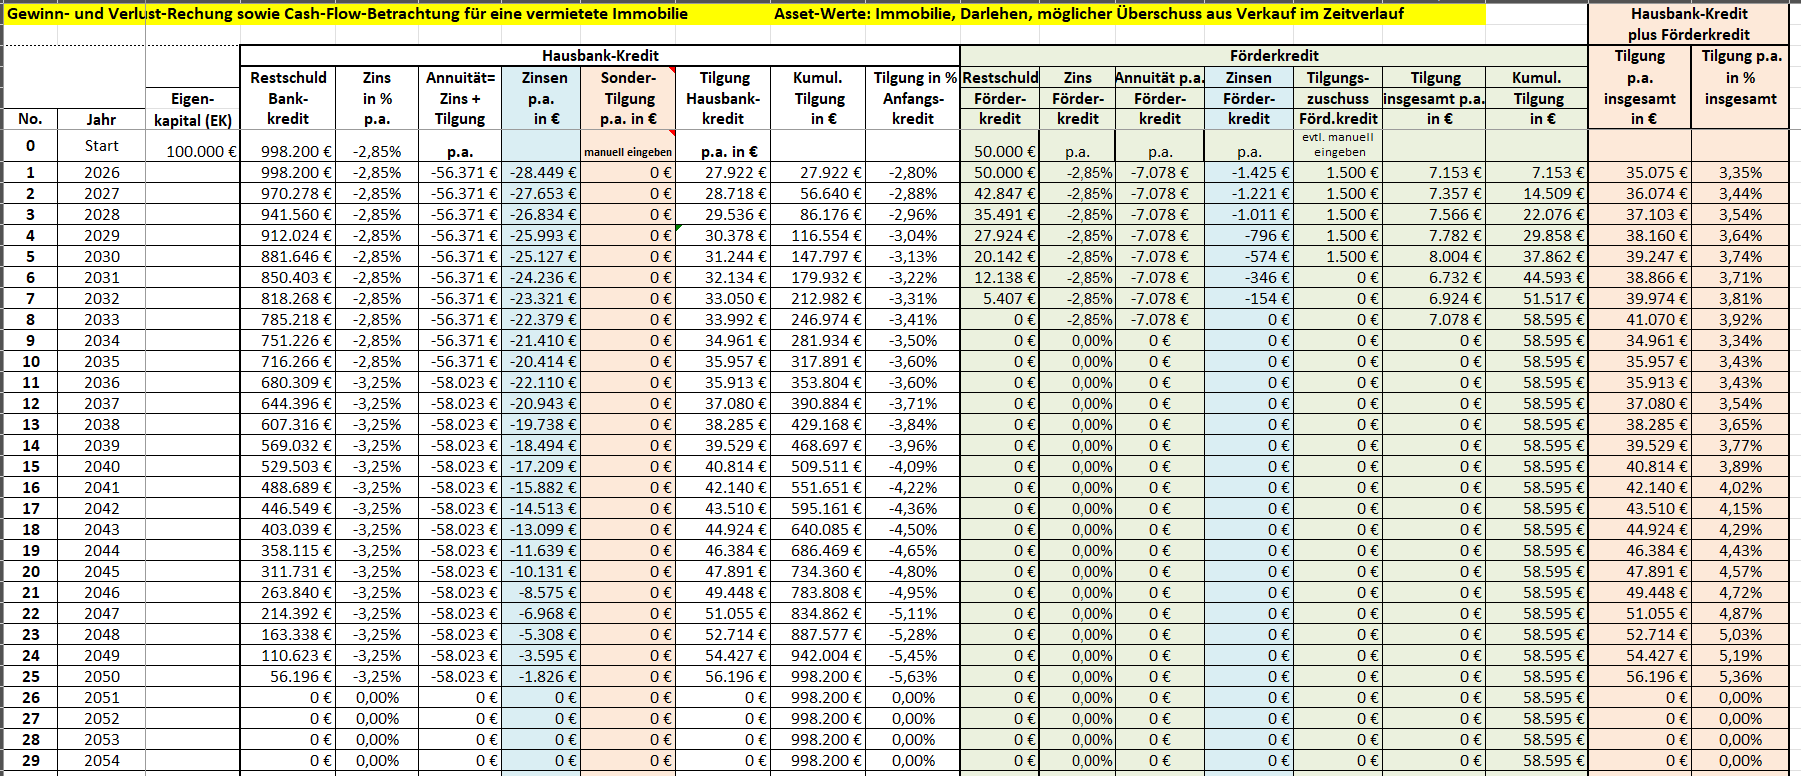Click the green 'Förderkredit' section header
Viewport: 1801px width, 776px height.
(1273, 56)
